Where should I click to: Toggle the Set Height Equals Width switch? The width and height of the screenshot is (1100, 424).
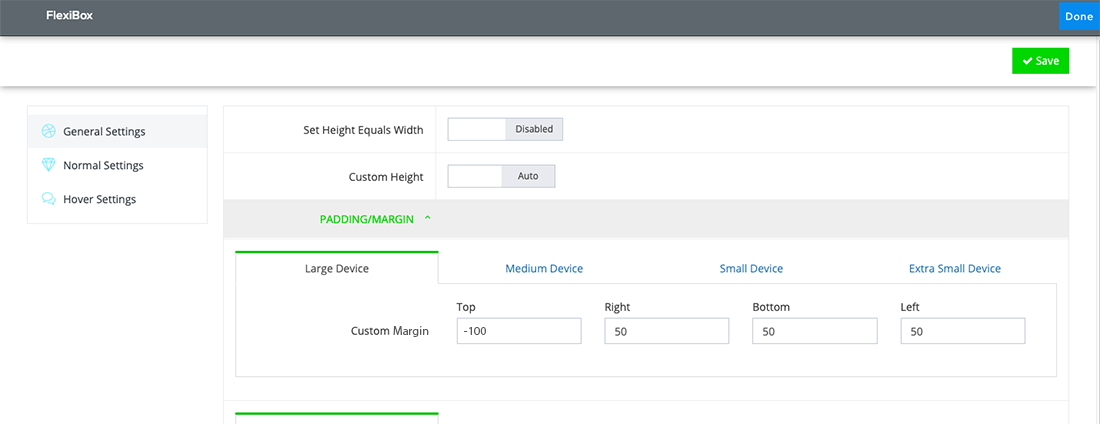[x=505, y=129]
